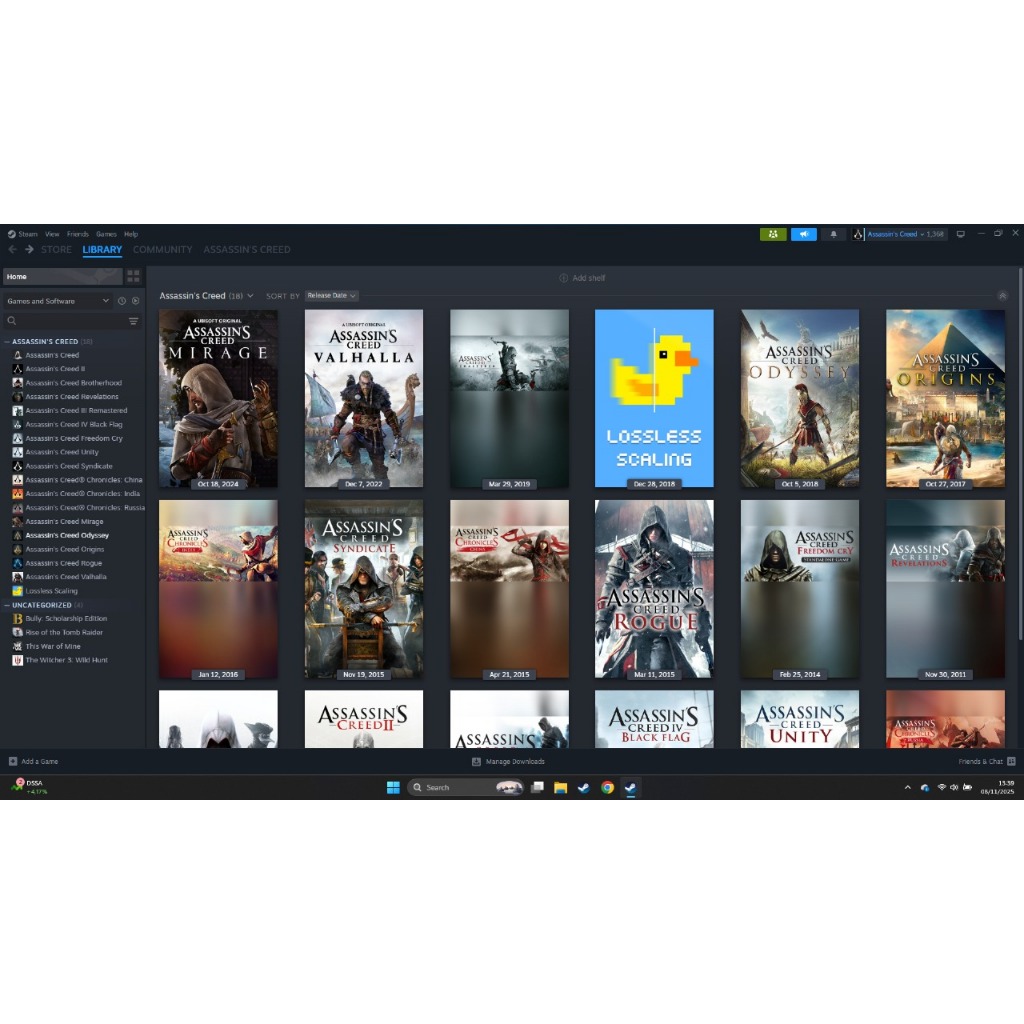The height and width of the screenshot is (1024, 1024).
Task: Open the Assassin's Creed Mirage cover
Action: (218, 398)
